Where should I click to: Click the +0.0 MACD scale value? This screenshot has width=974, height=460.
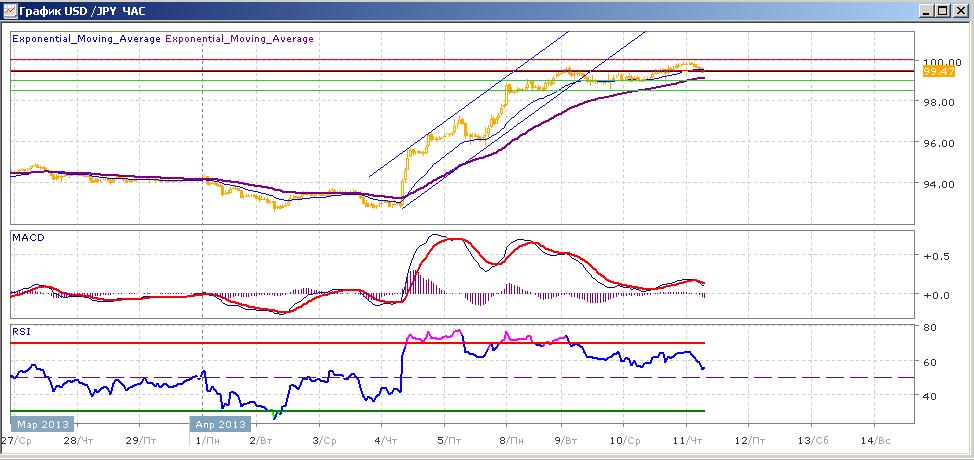pyautogui.click(x=936, y=295)
